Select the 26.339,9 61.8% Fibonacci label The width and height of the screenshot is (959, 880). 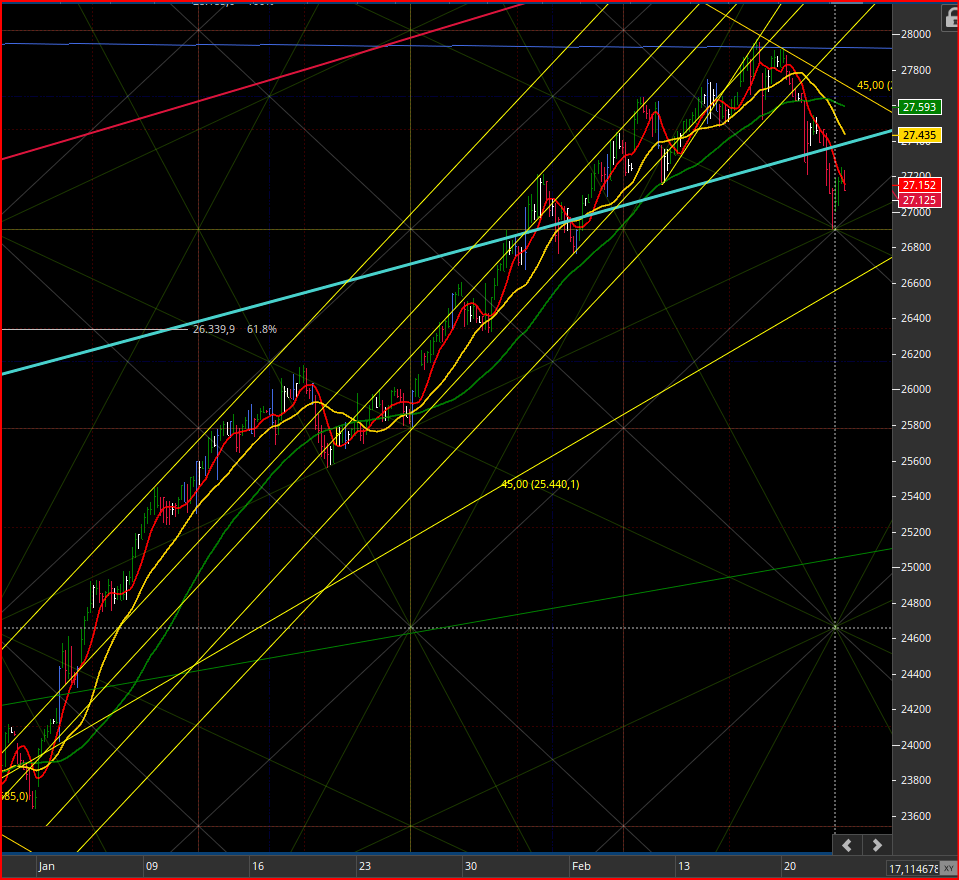click(x=235, y=329)
